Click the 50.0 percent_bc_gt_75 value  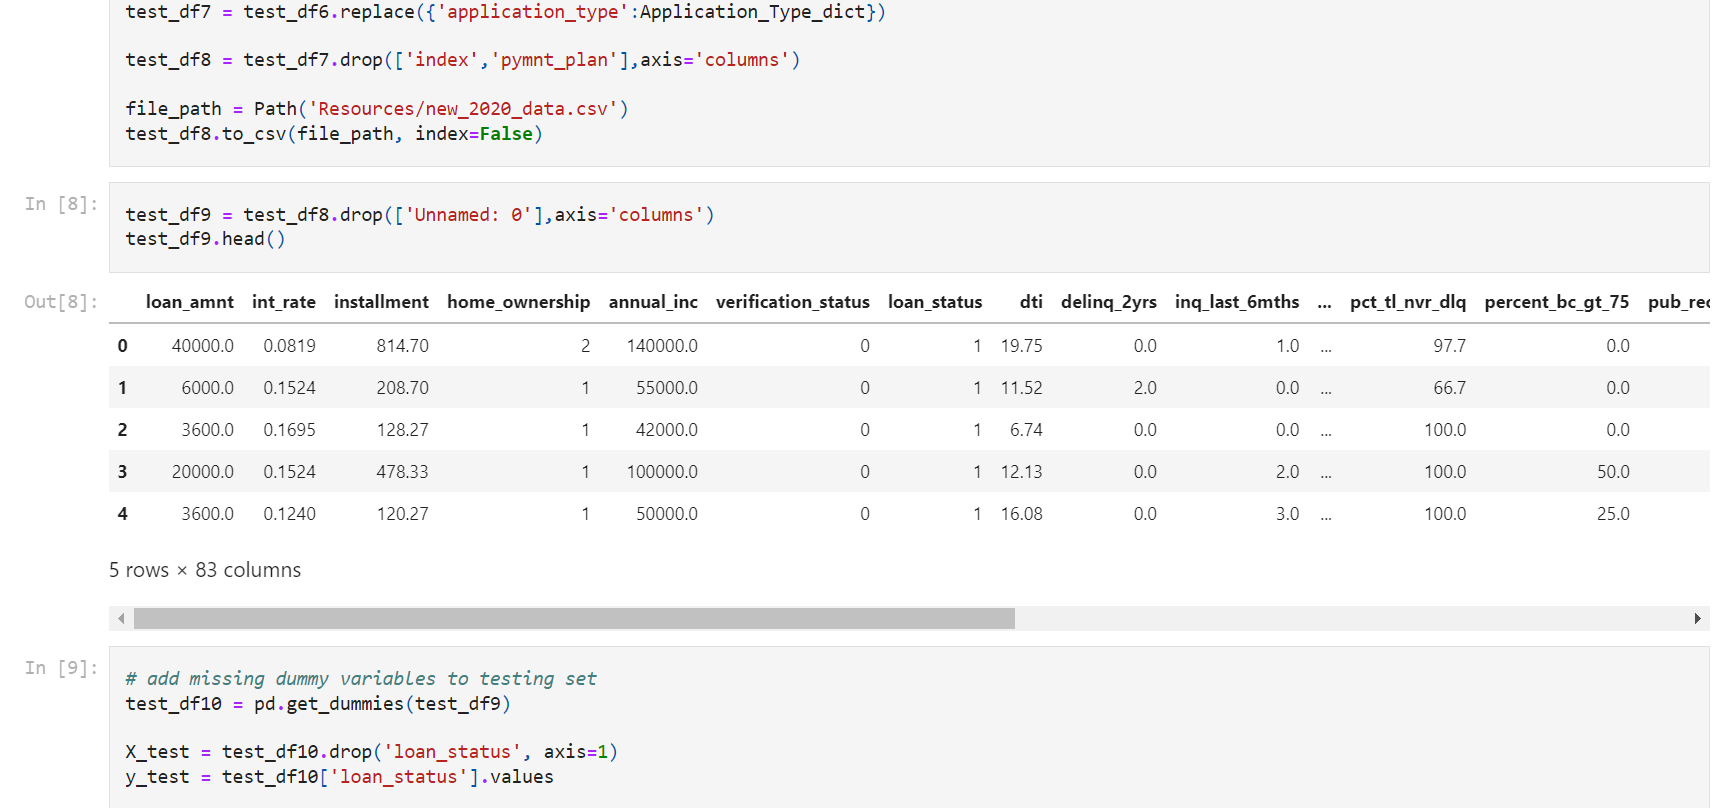[x=1613, y=472]
